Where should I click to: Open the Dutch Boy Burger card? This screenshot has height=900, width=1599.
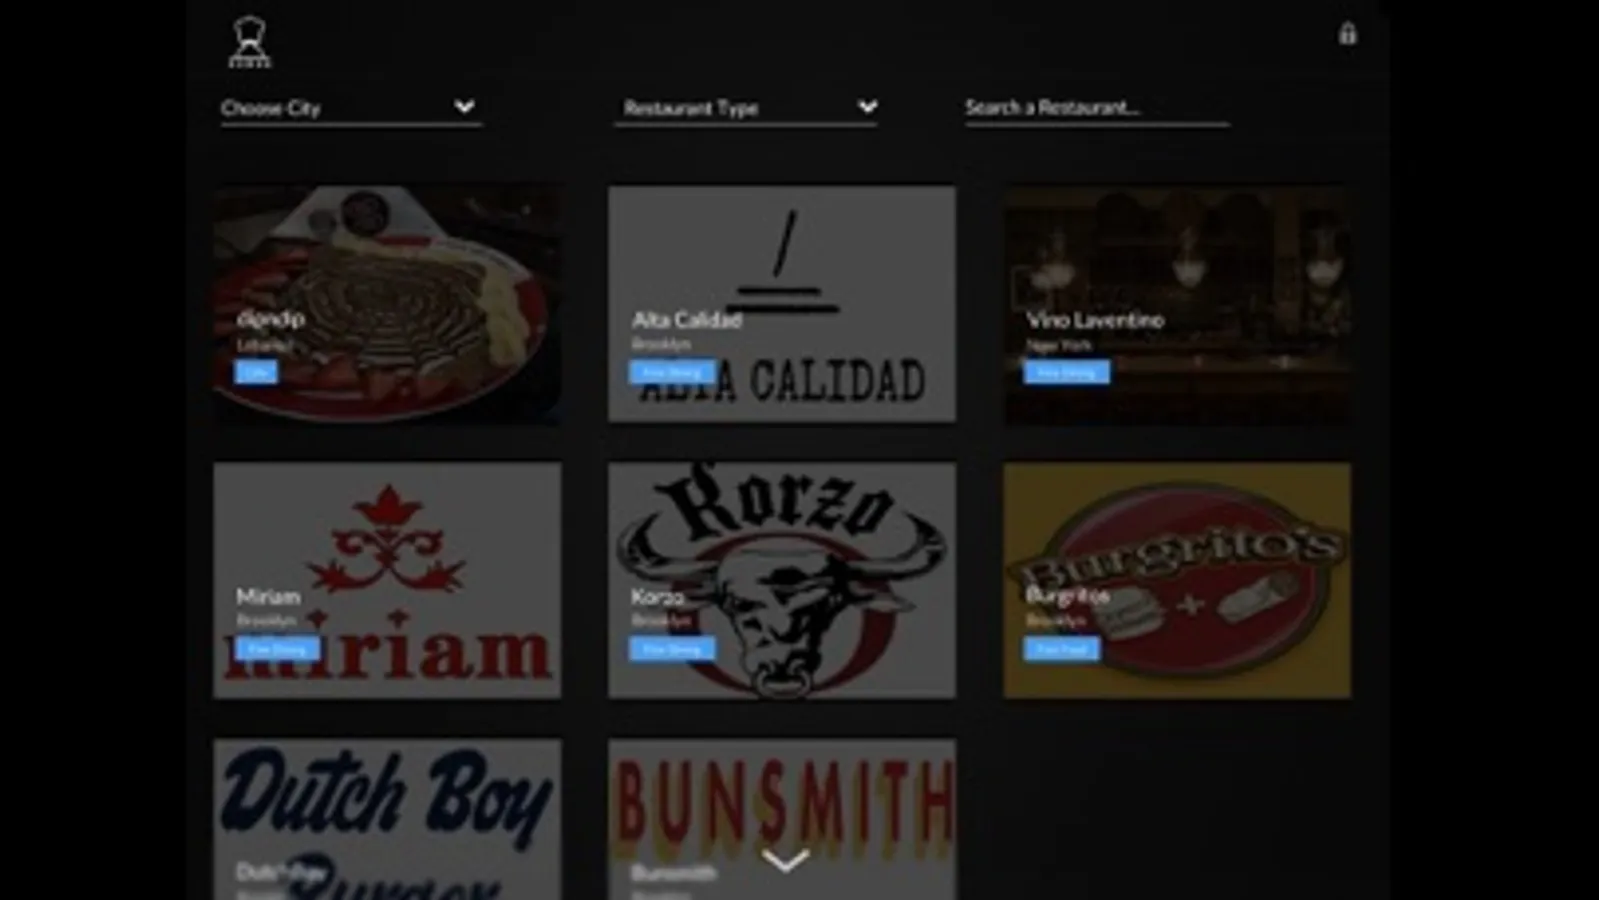[x=387, y=820]
